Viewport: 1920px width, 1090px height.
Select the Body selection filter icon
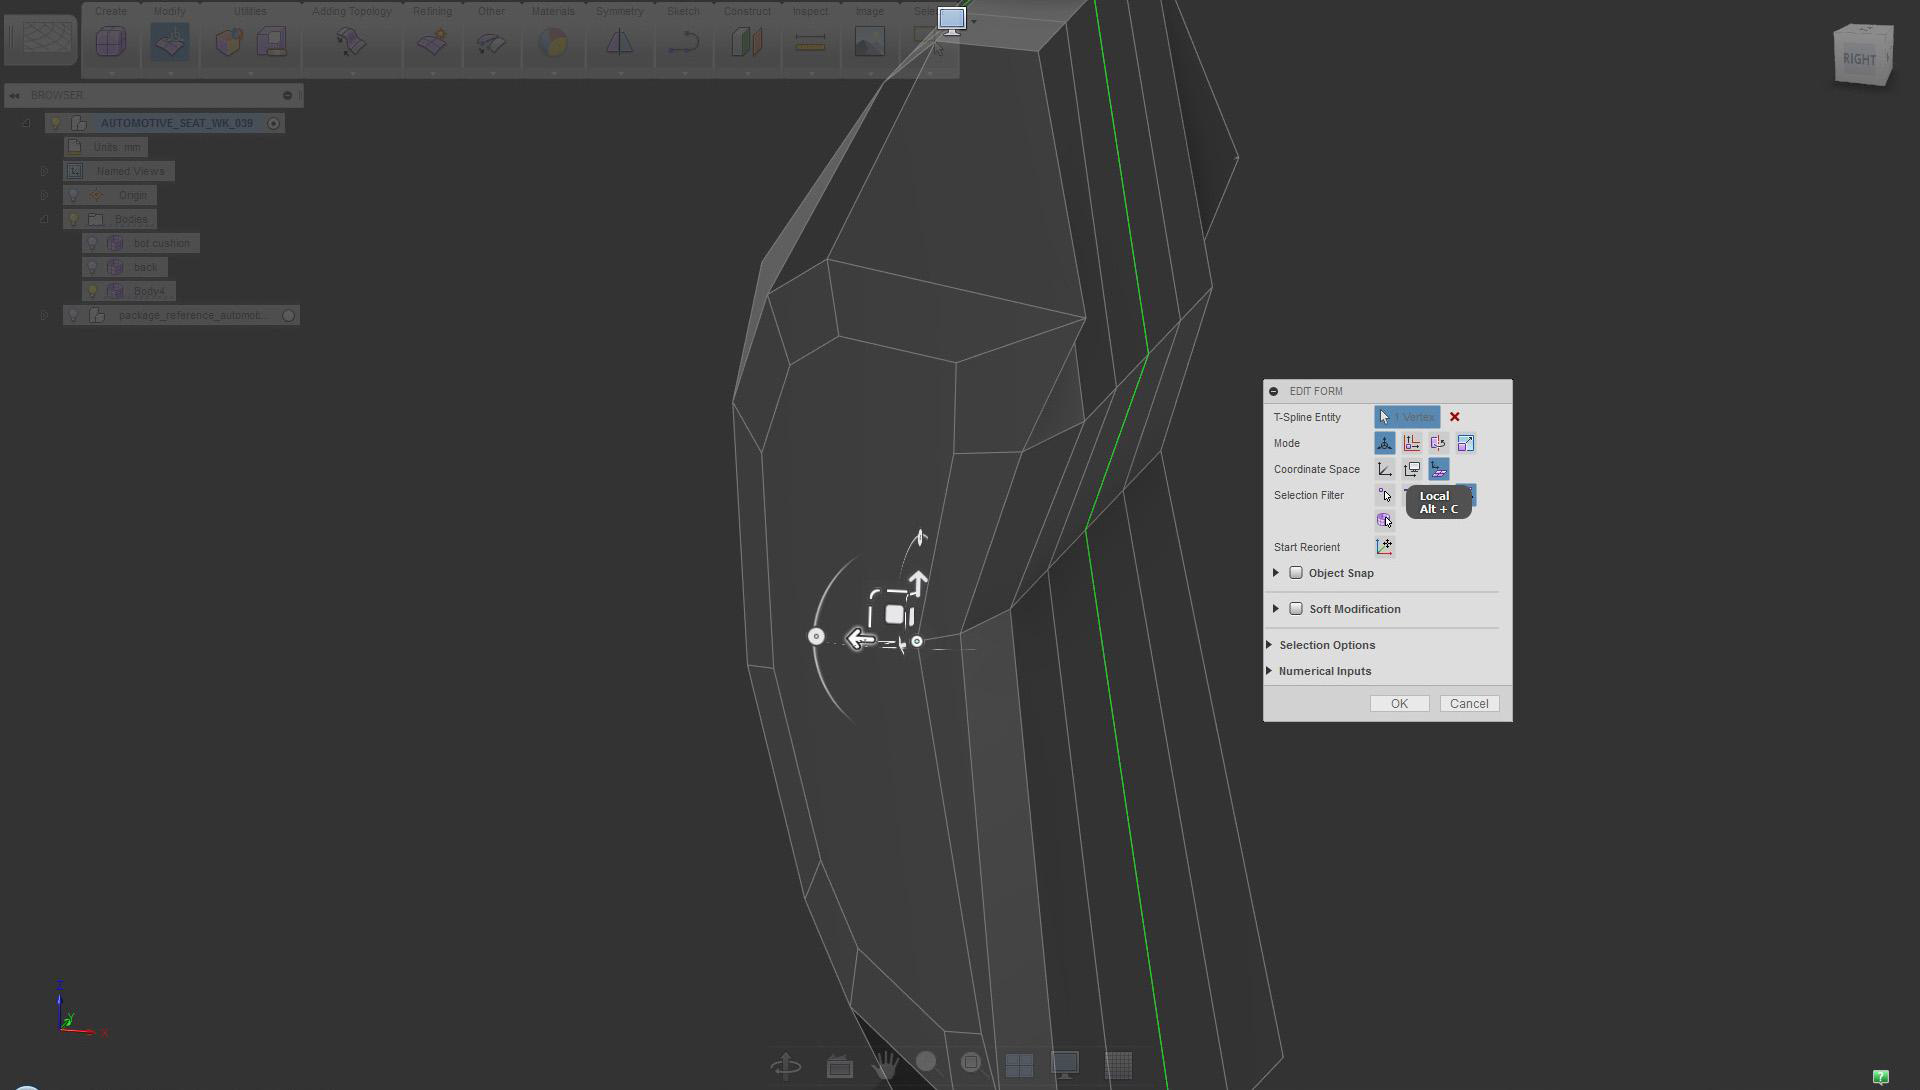(x=1384, y=520)
